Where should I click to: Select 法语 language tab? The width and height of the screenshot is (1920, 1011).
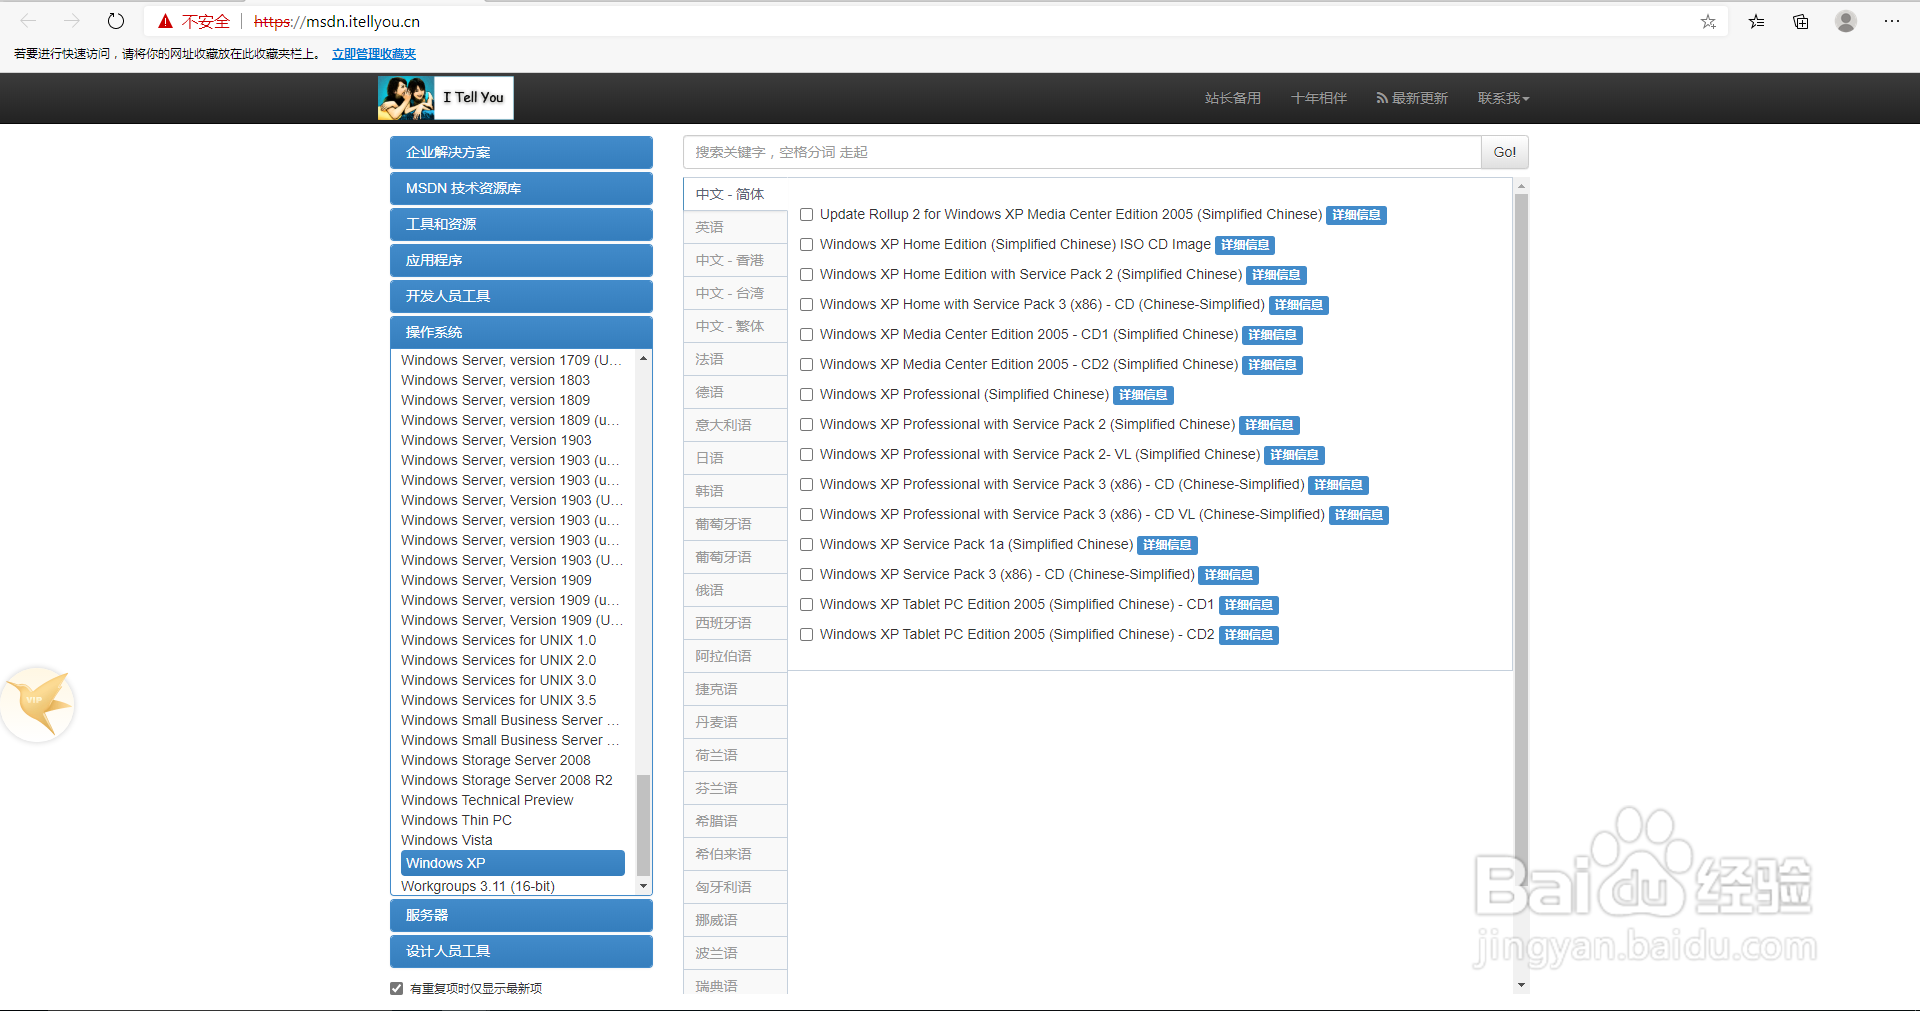click(735, 359)
